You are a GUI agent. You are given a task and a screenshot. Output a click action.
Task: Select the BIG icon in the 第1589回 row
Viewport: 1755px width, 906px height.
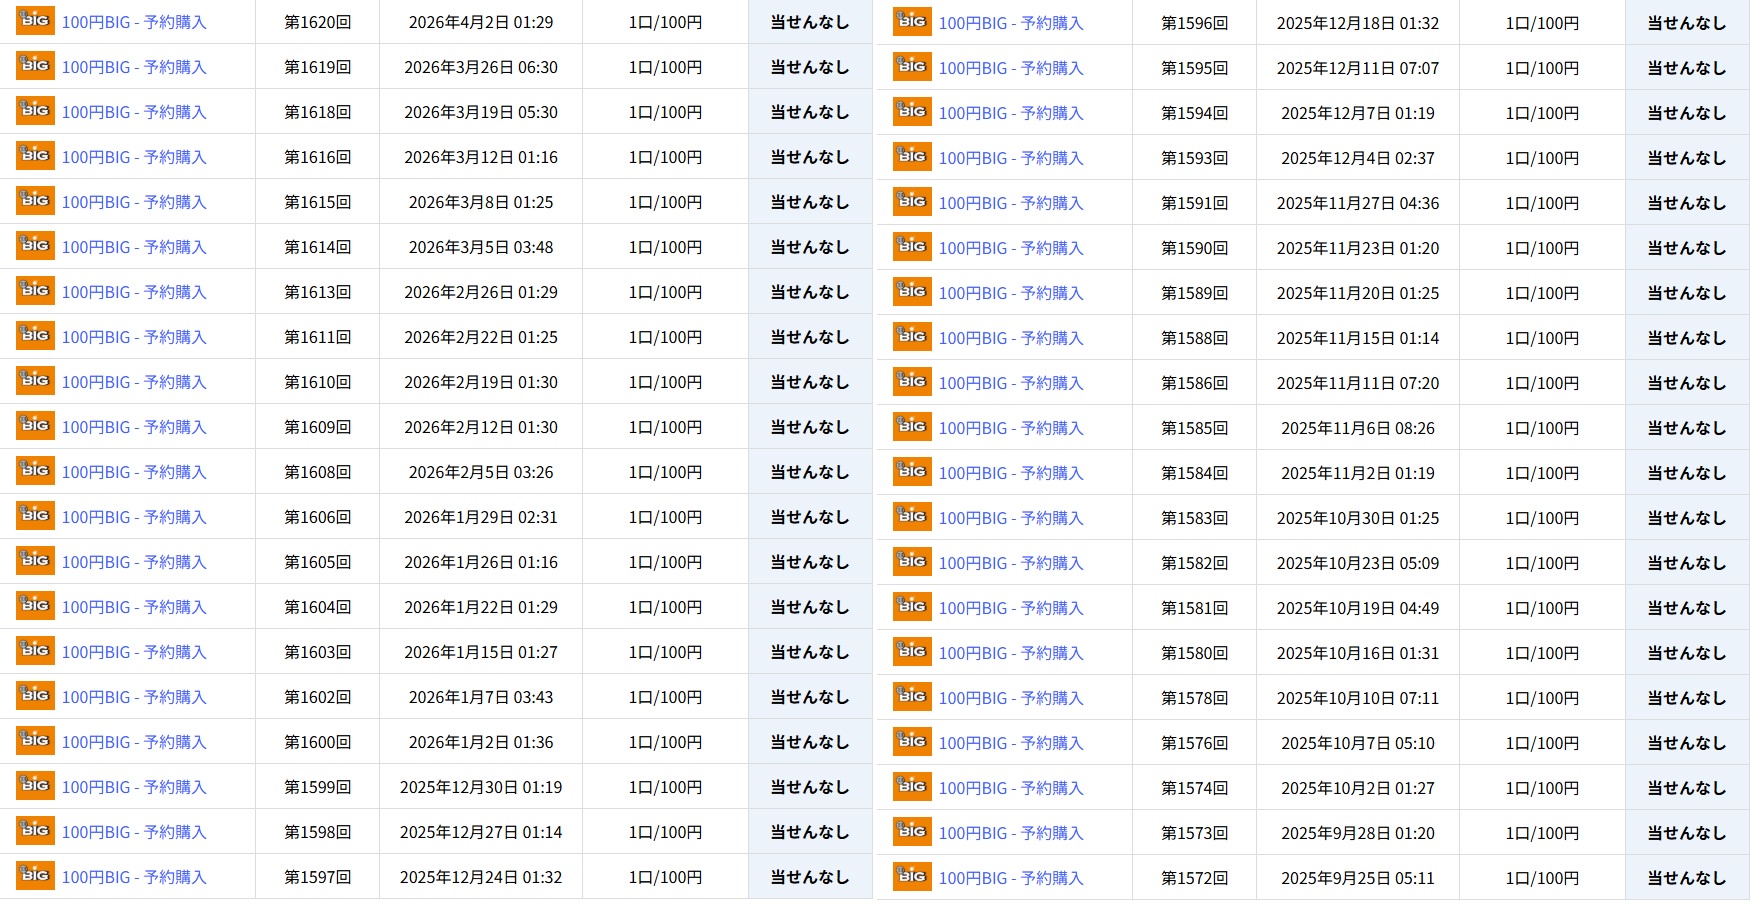click(912, 292)
